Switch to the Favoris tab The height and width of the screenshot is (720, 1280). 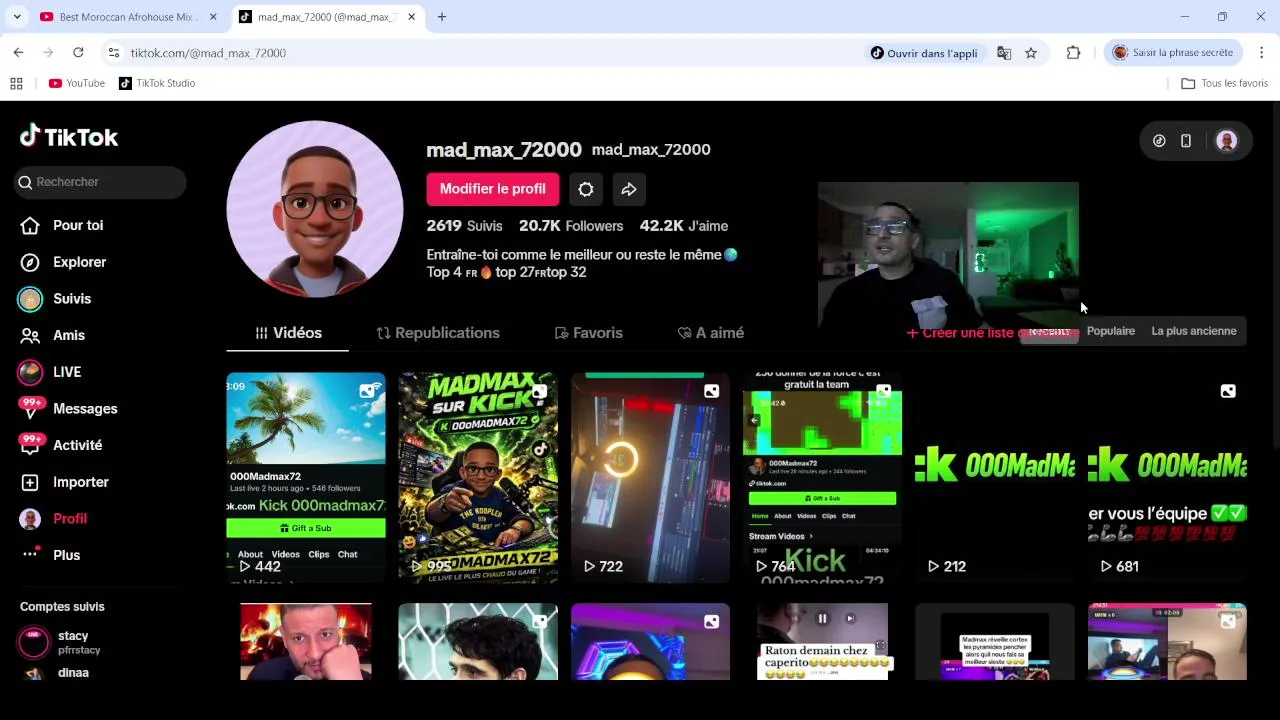(588, 333)
